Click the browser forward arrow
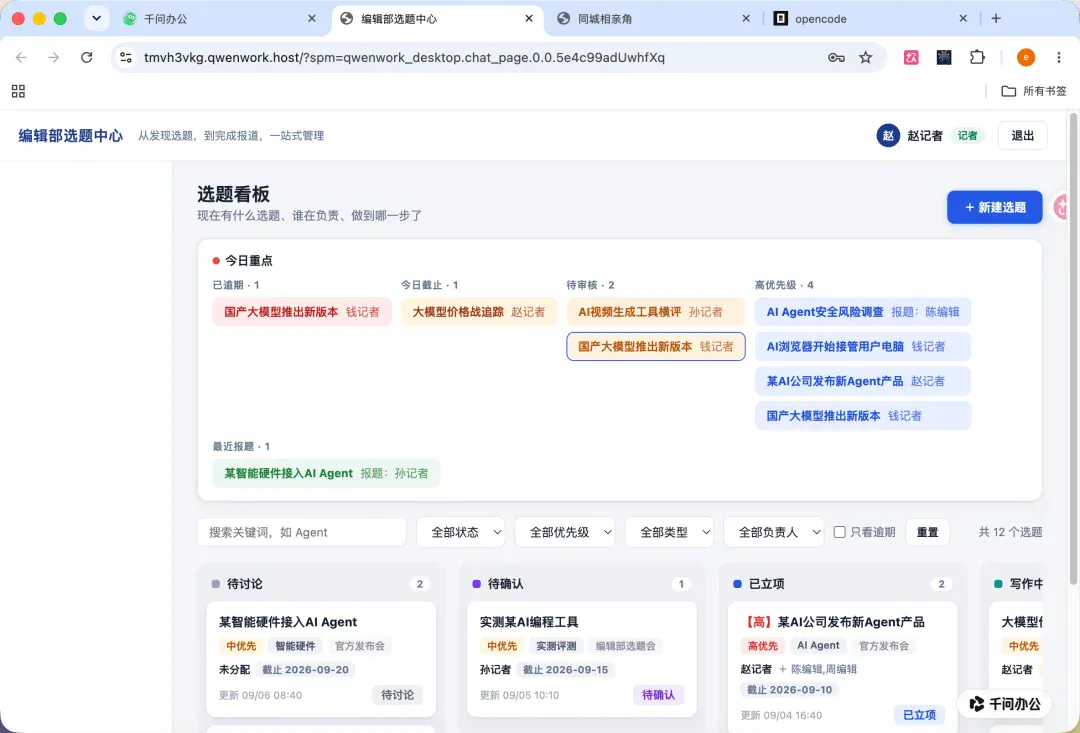Image resolution: width=1080 pixels, height=733 pixels. coord(54,57)
